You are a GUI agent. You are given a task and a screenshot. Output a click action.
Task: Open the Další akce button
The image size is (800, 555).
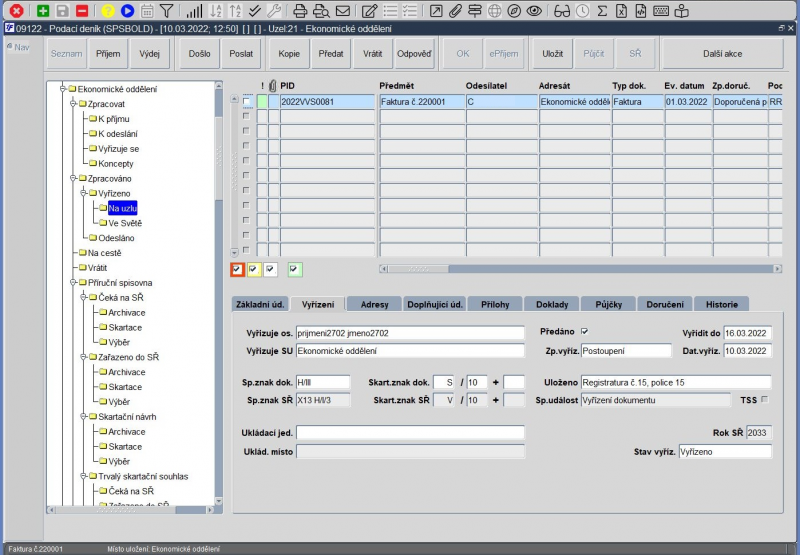(x=722, y=54)
